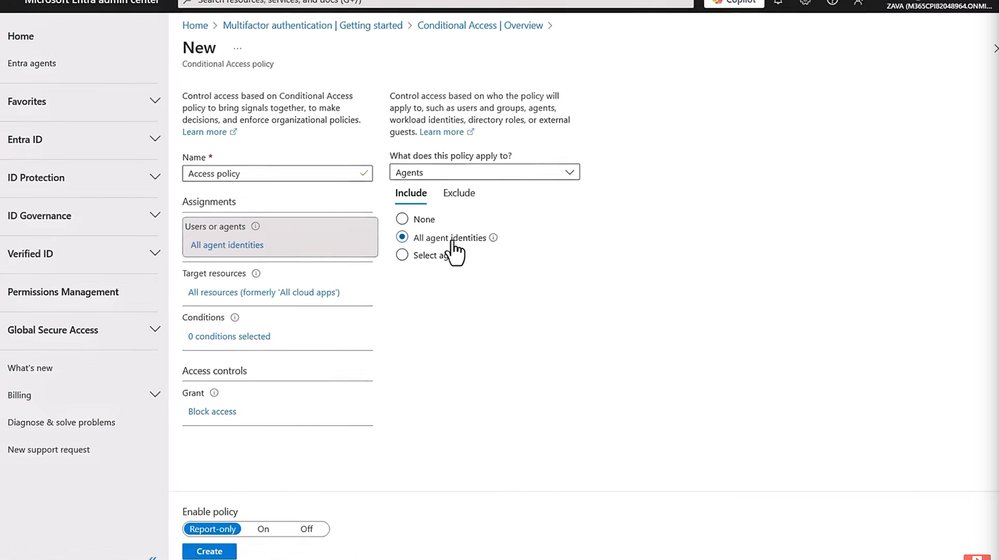Image resolution: width=999 pixels, height=560 pixels.
Task: Go to Home via the breadcrumb
Action: coord(195,25)
